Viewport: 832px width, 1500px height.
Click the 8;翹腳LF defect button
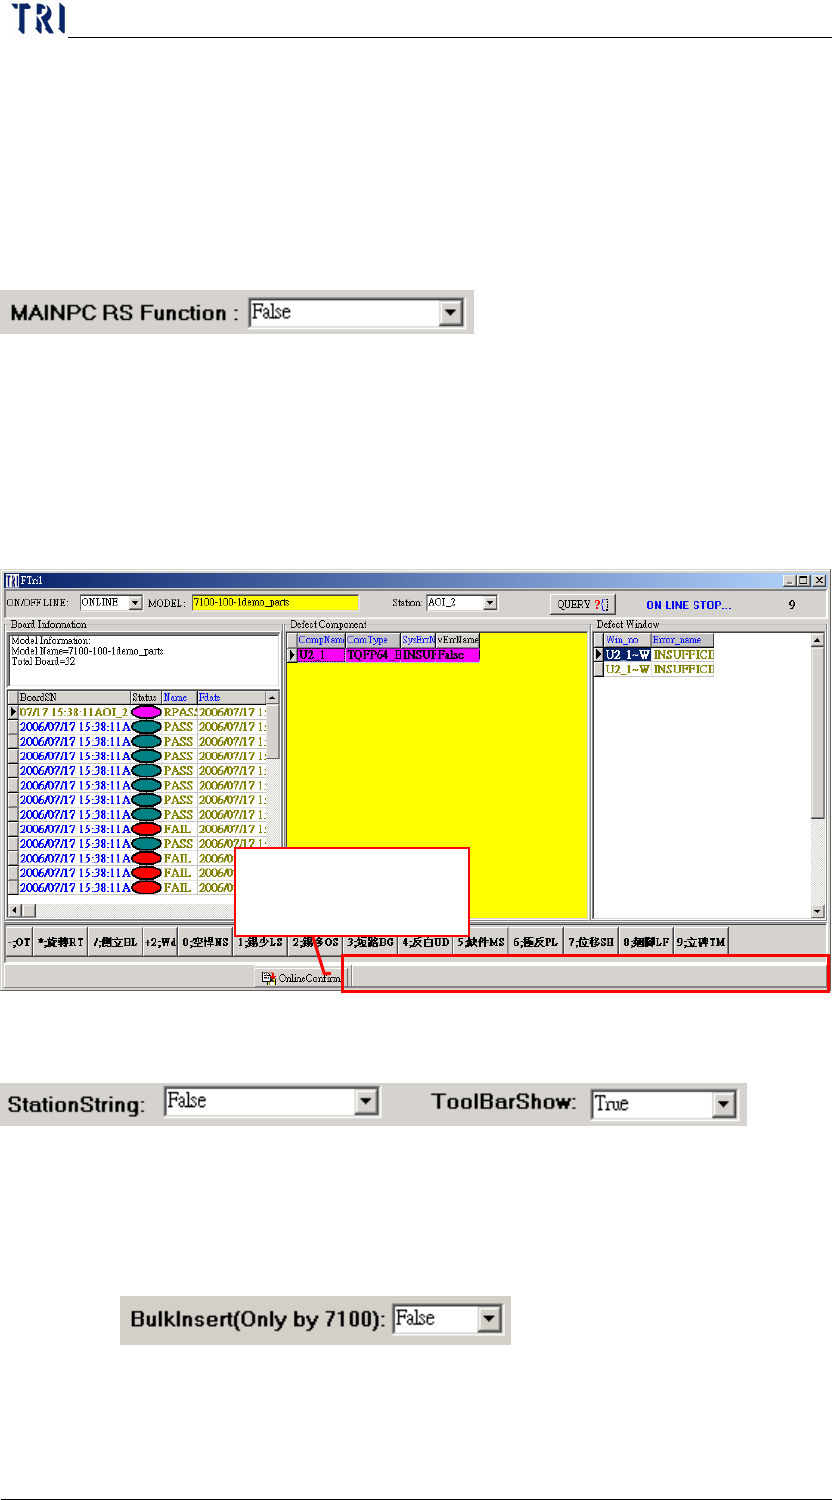pos(646,942)
